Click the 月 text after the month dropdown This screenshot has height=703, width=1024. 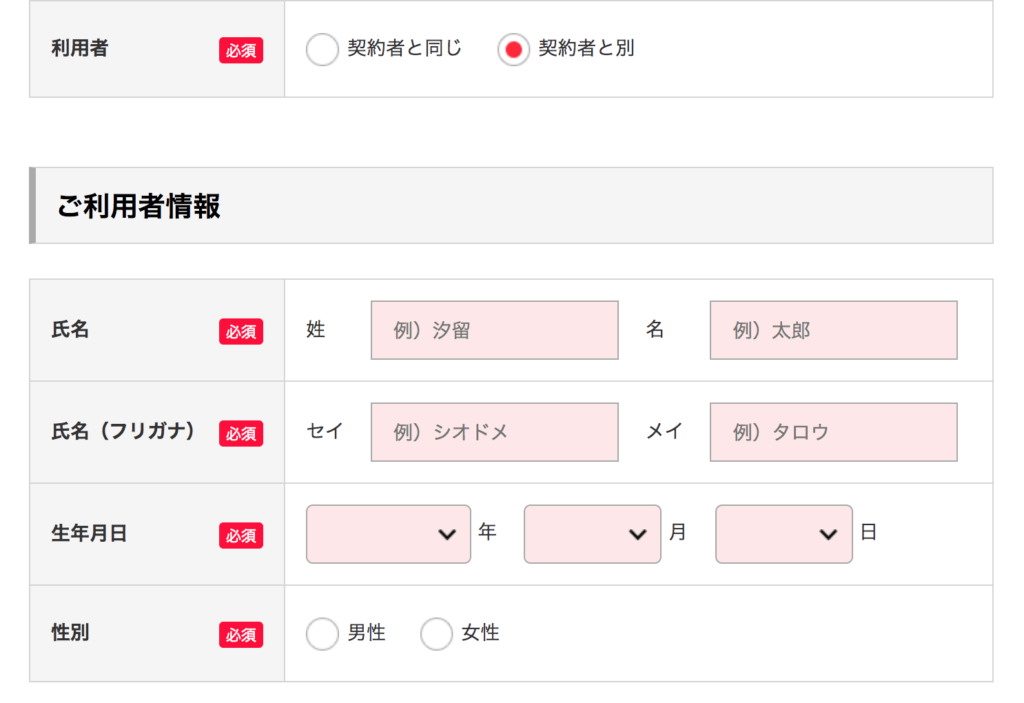tap(678, 532)
